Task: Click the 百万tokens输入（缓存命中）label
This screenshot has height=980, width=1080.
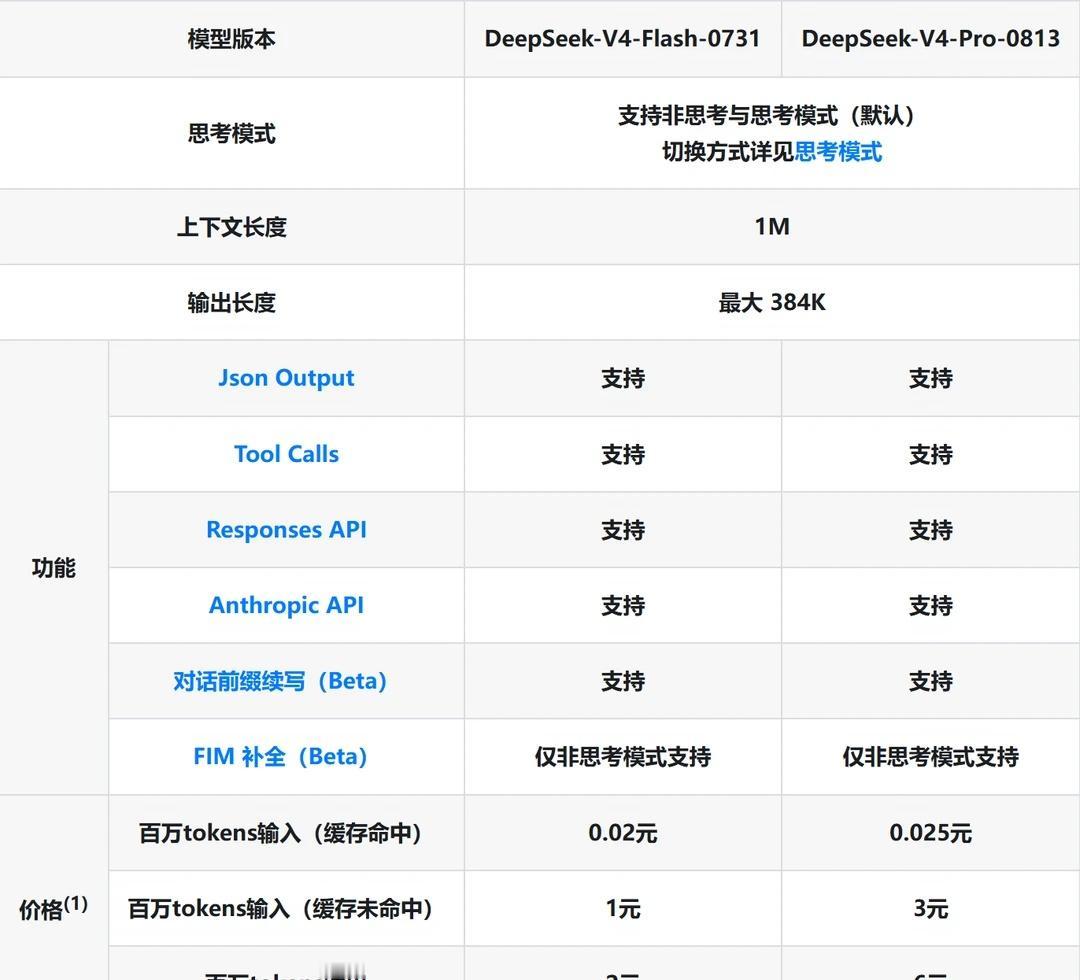Action: point(280,833)
